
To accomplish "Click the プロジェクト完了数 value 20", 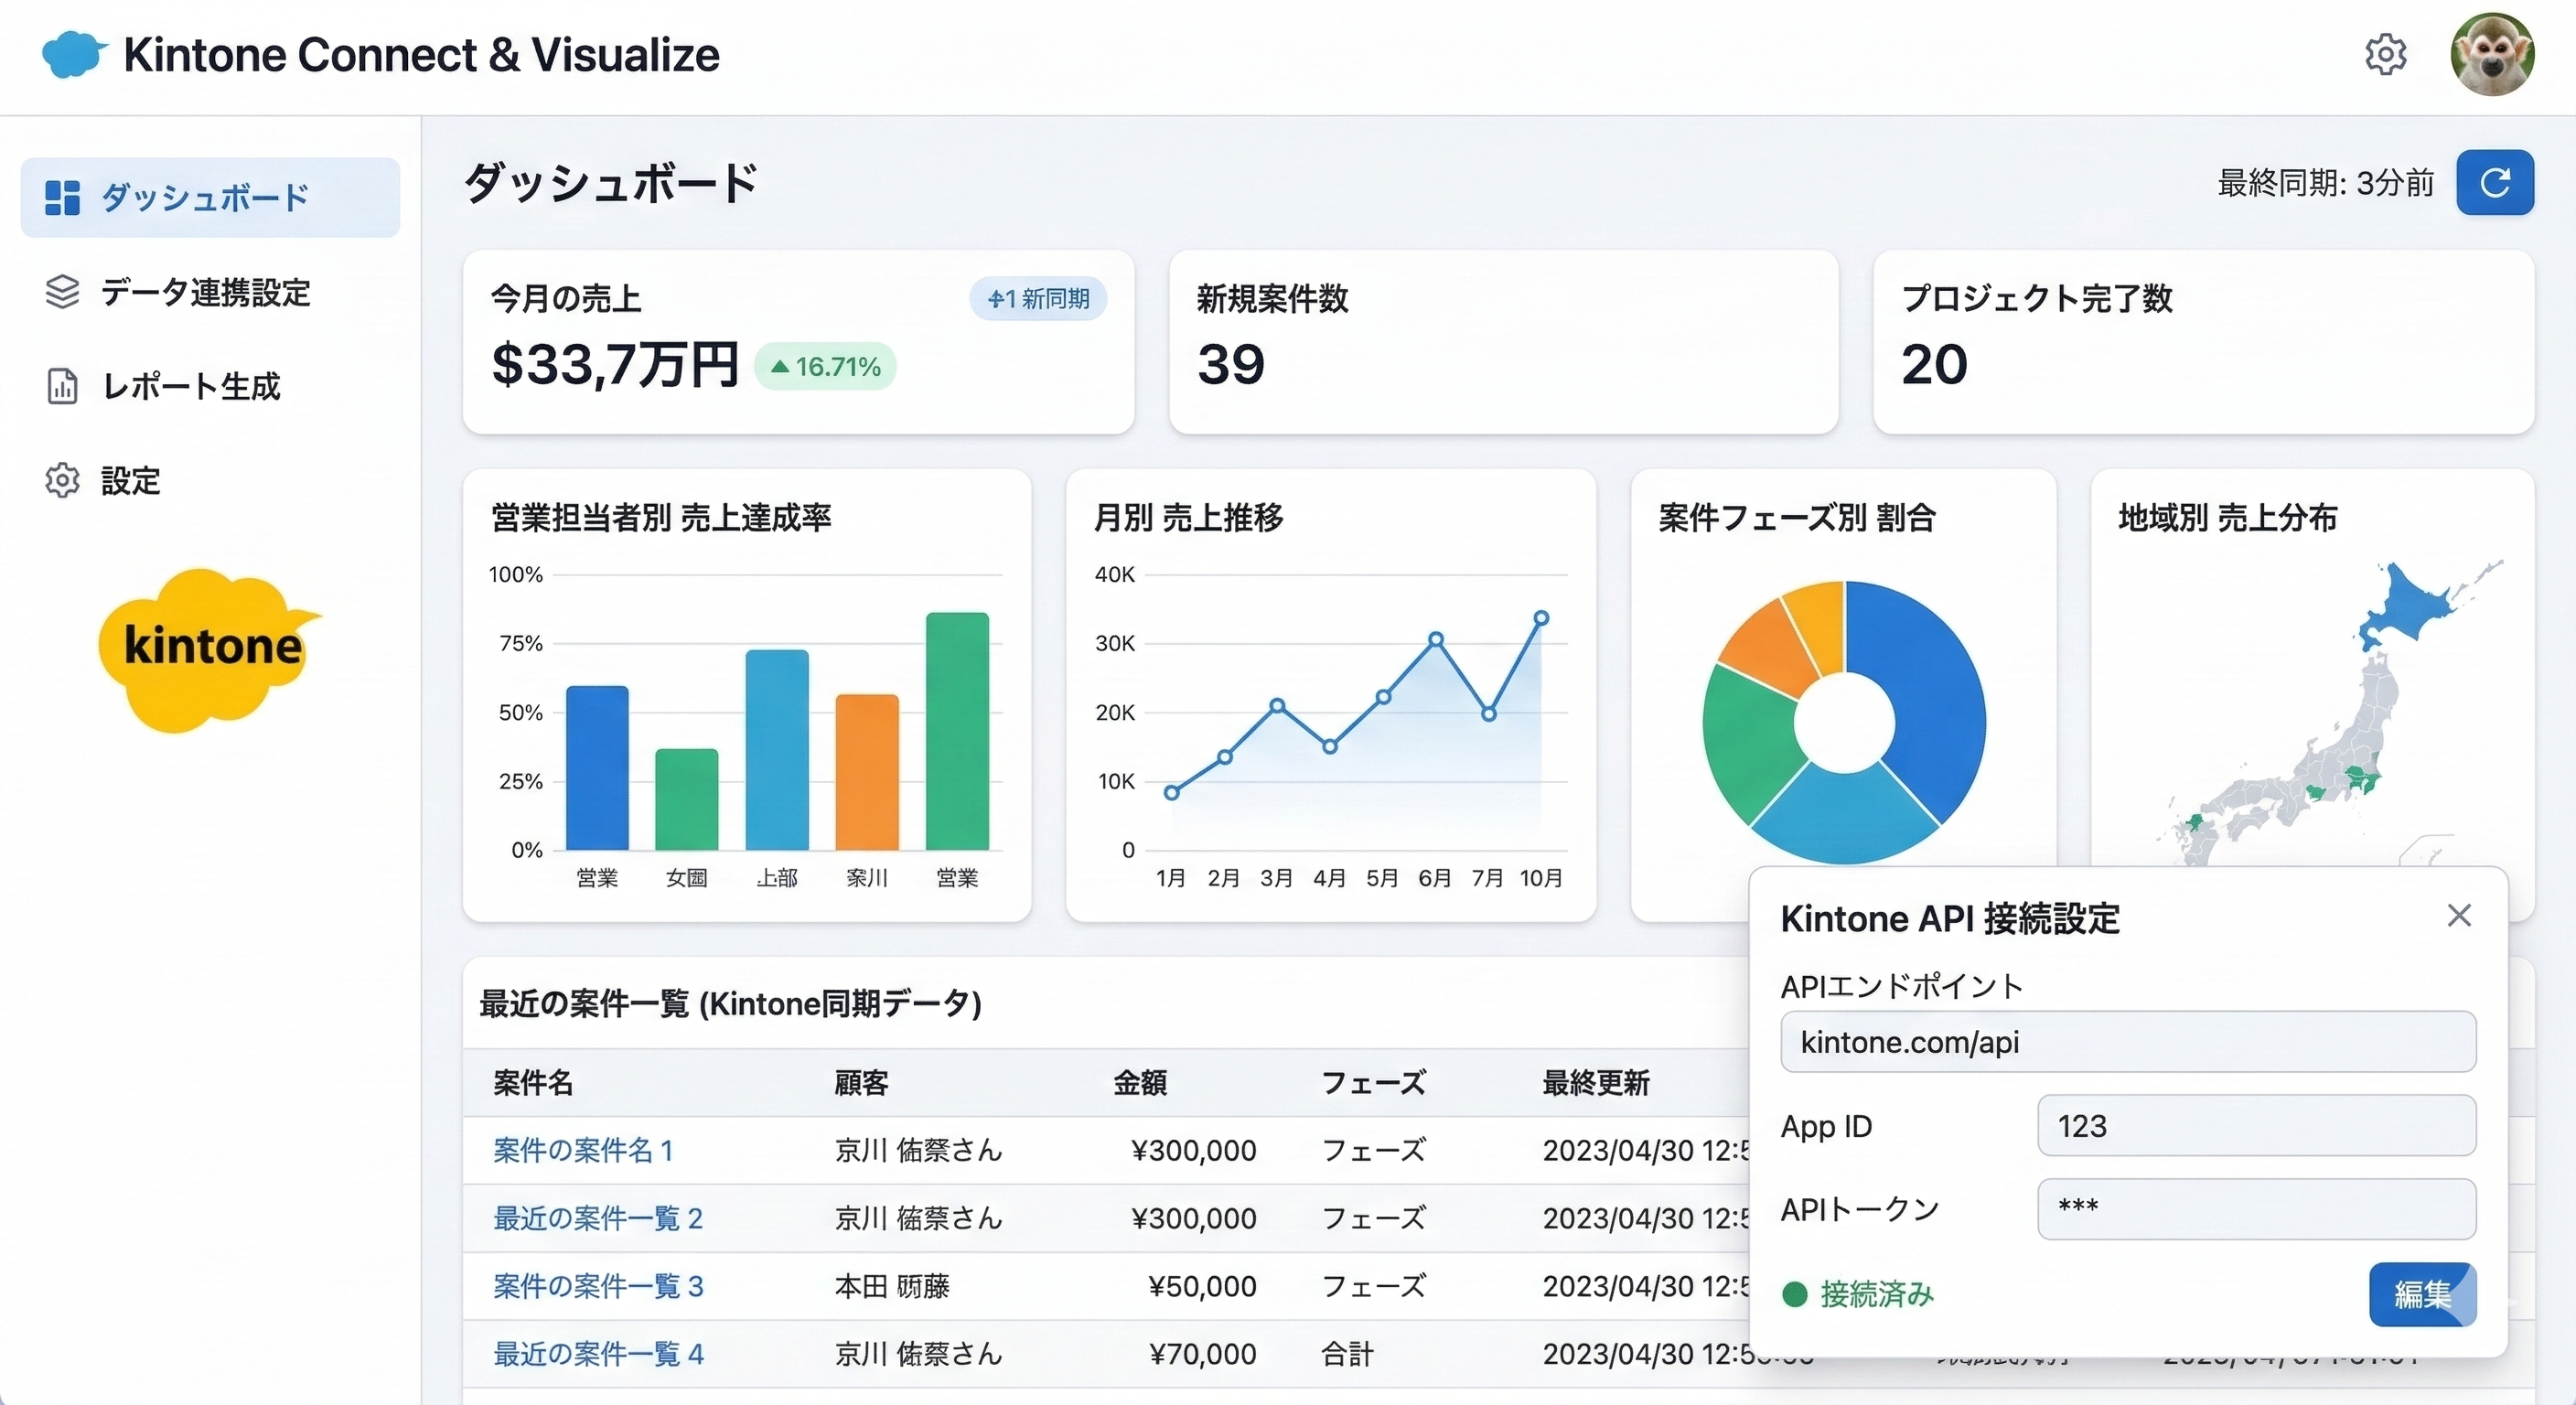I will (1934, 364).
